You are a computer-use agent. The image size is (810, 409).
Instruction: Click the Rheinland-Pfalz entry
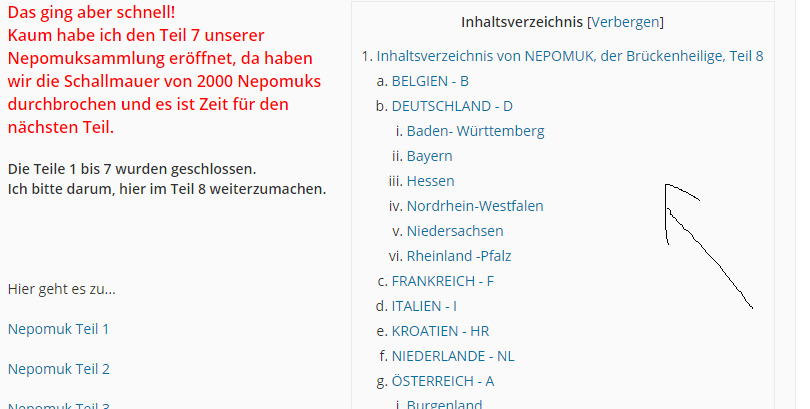click(459, 256)
